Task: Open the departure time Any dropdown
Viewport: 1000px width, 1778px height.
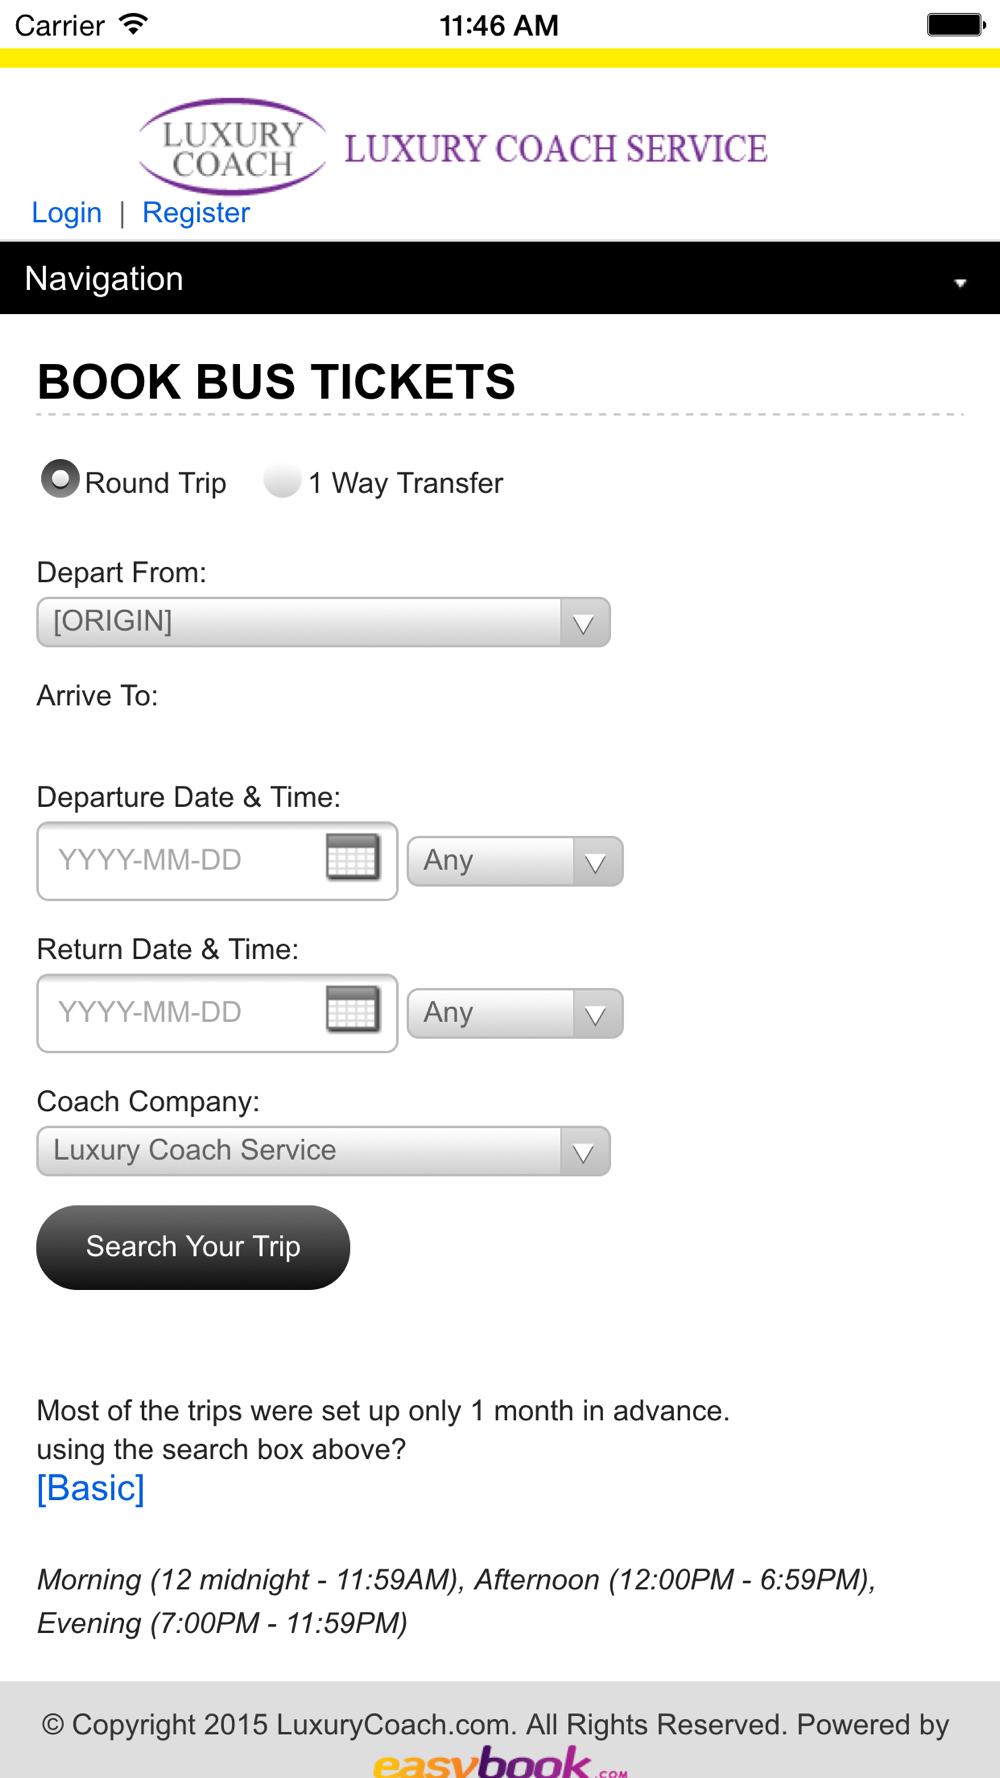Action: (x=515, y=861)
